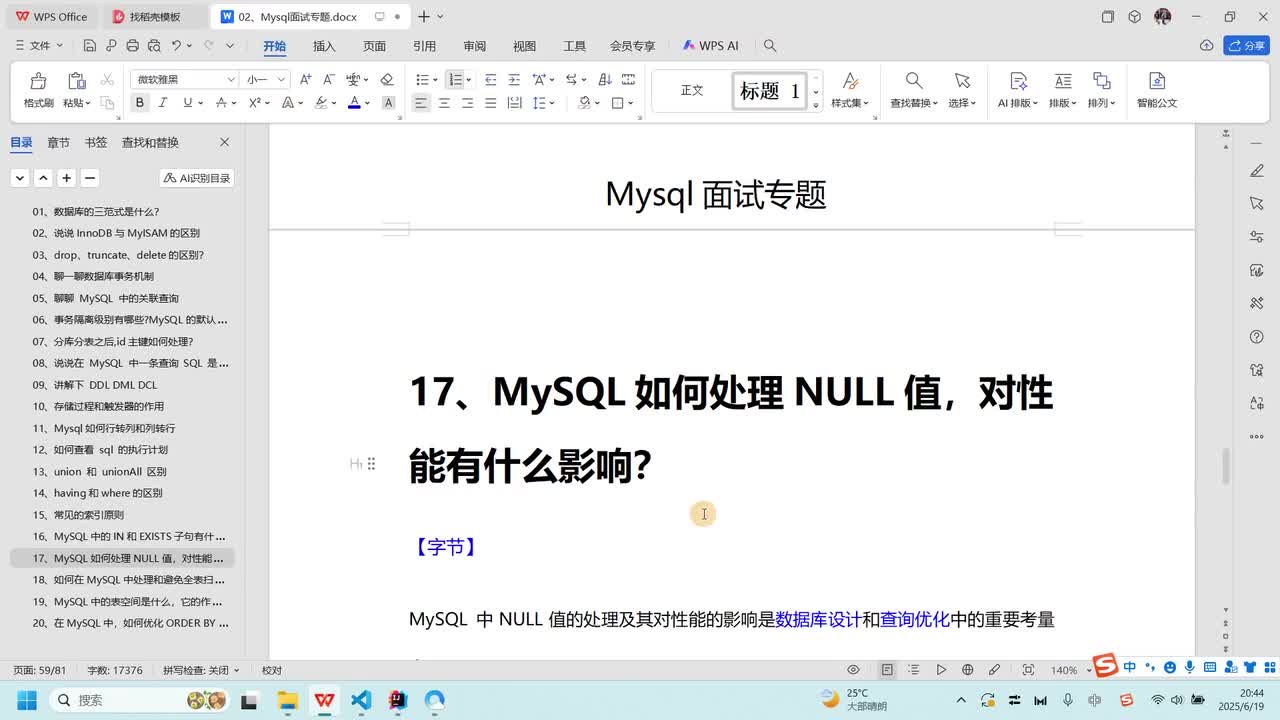Set justified text alignment
The width and height of the screenshot is (1280, 720).
pyautogui.click(x=490, y=103)
